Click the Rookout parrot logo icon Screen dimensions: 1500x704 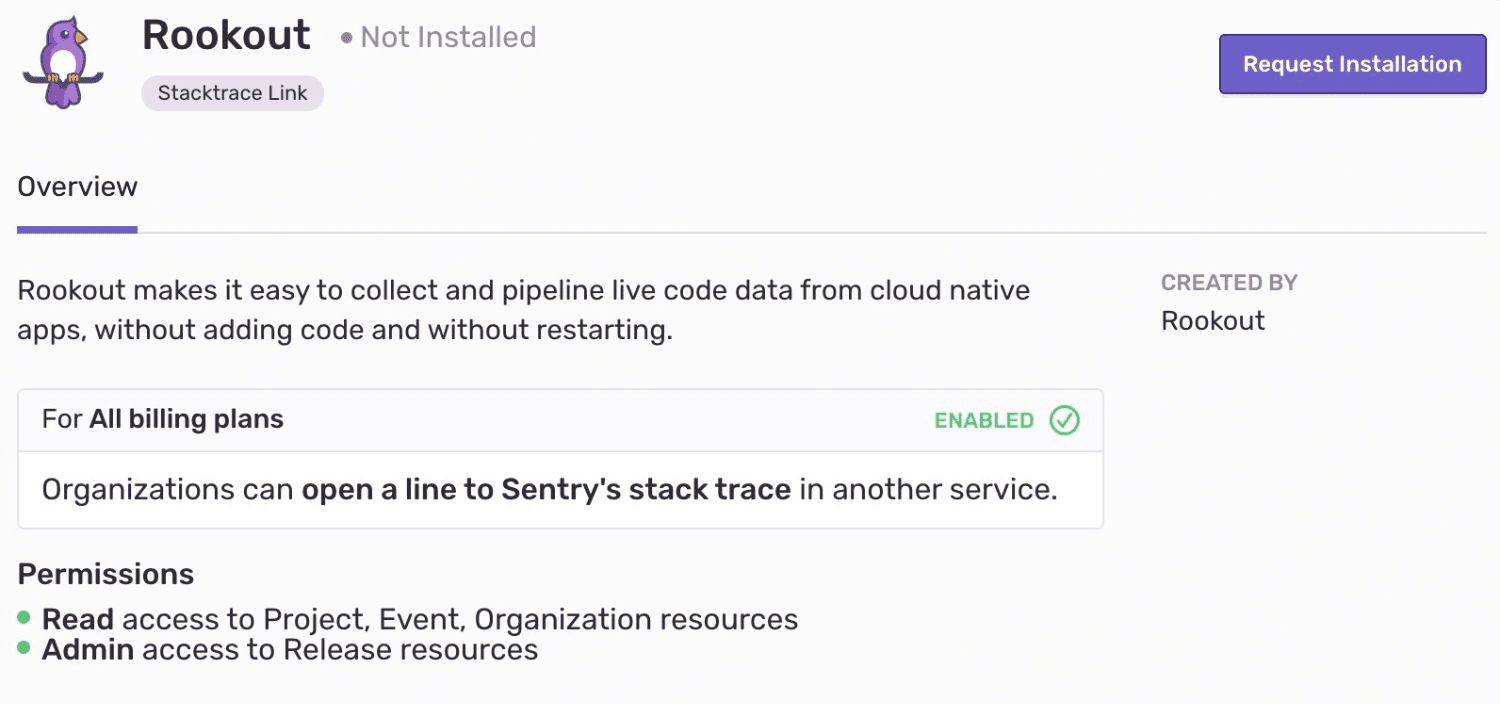pyautogui.click(x=62, y=60)
